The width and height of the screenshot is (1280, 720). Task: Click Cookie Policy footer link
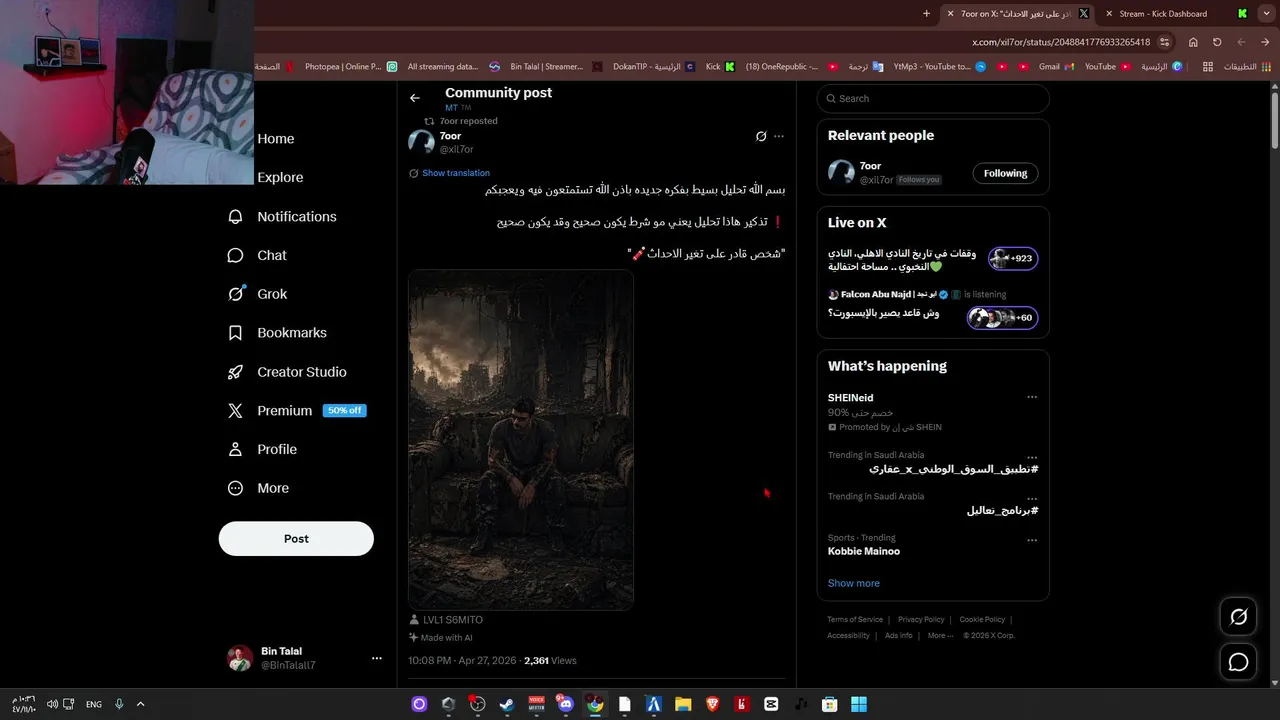pos(982,620)
